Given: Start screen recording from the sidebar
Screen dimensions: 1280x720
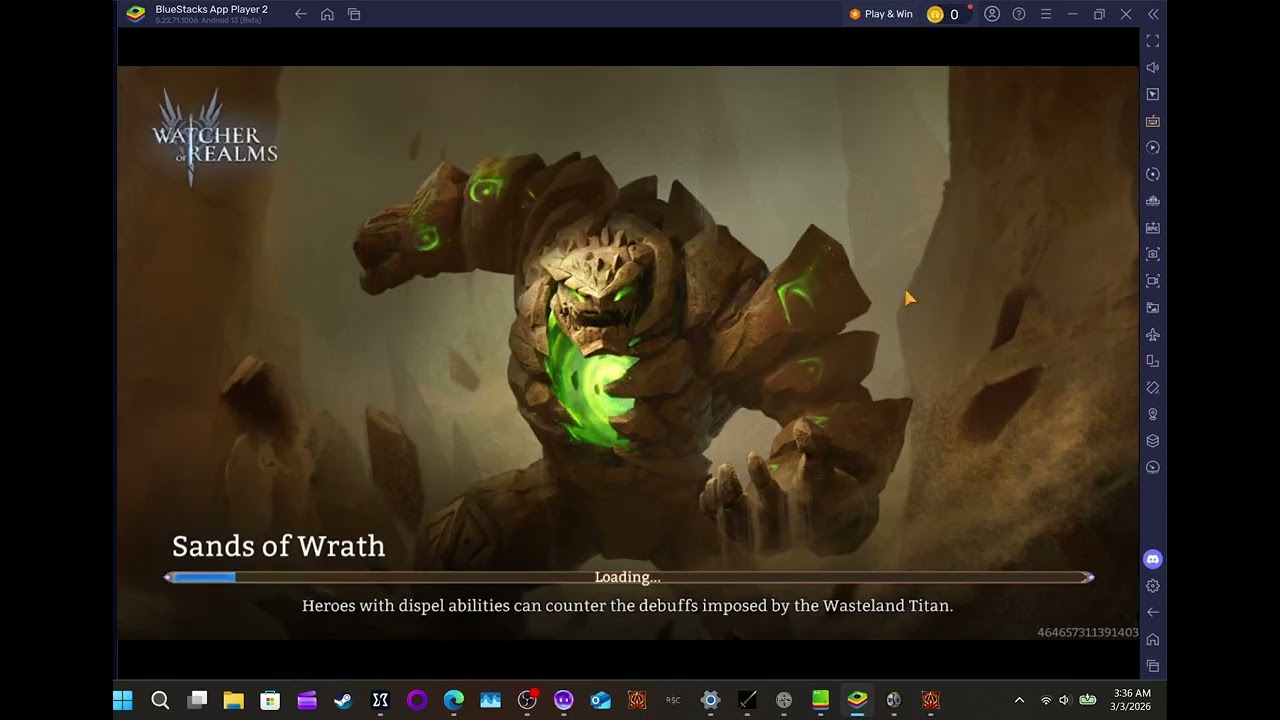Looking at the screenshot, I should [x=1153, y=281].
